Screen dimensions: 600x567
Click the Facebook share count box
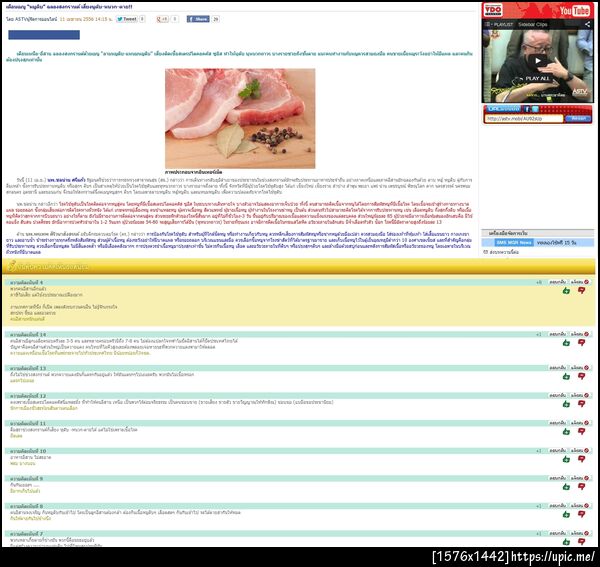(215, 19)
